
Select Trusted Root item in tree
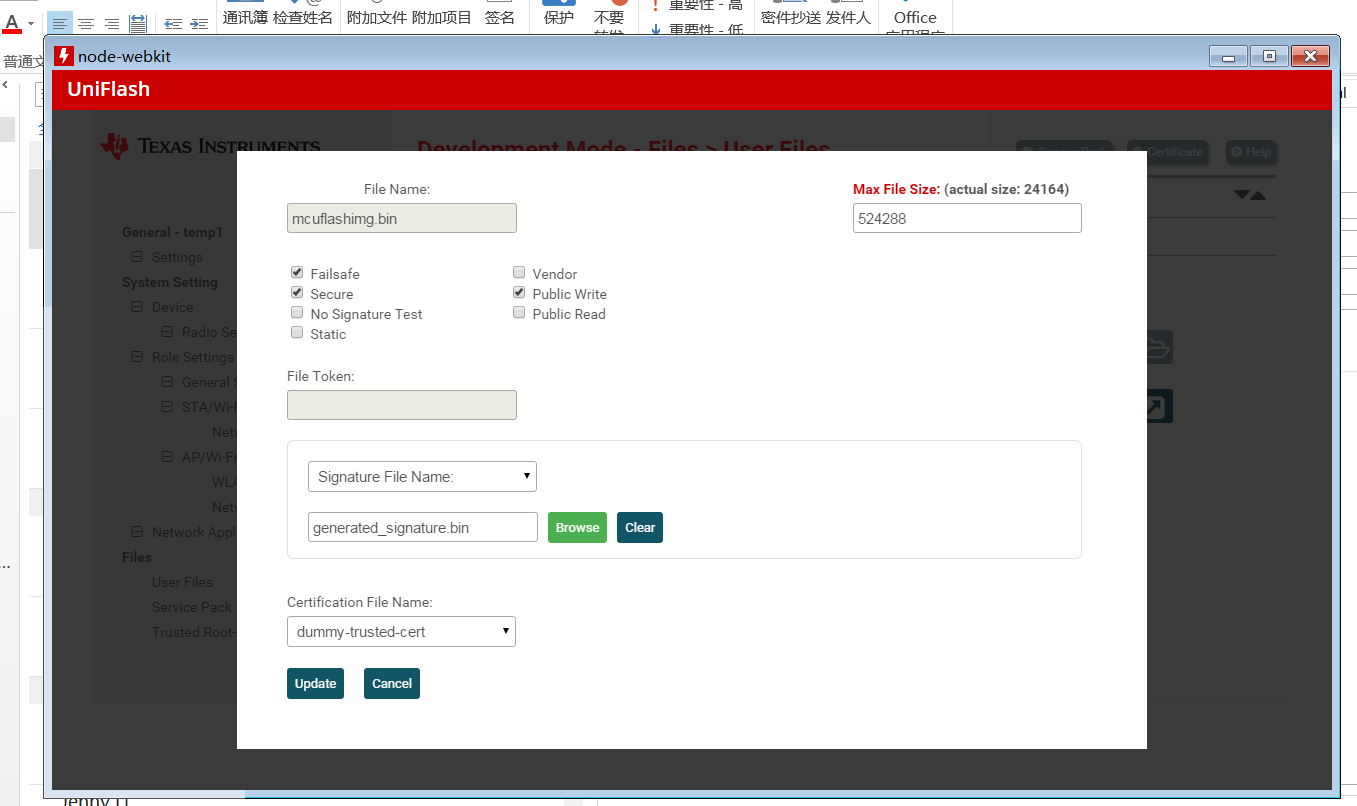click(194, 632)
